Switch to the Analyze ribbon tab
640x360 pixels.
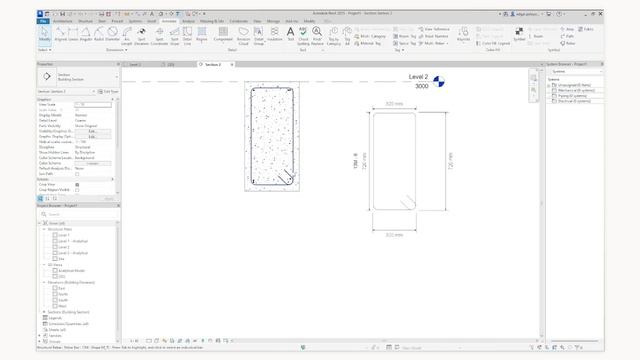point(188,21)
